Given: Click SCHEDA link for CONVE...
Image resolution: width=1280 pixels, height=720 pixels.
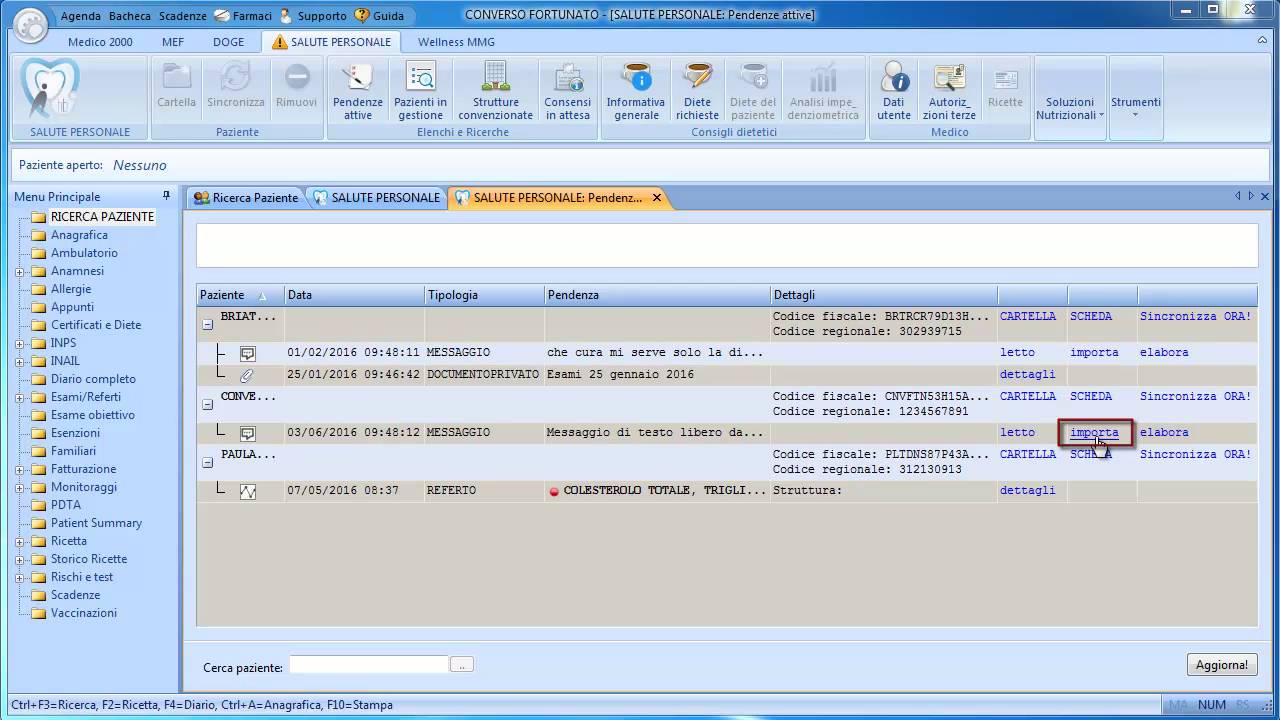Looking at the screenshot, I should 1091,397.
